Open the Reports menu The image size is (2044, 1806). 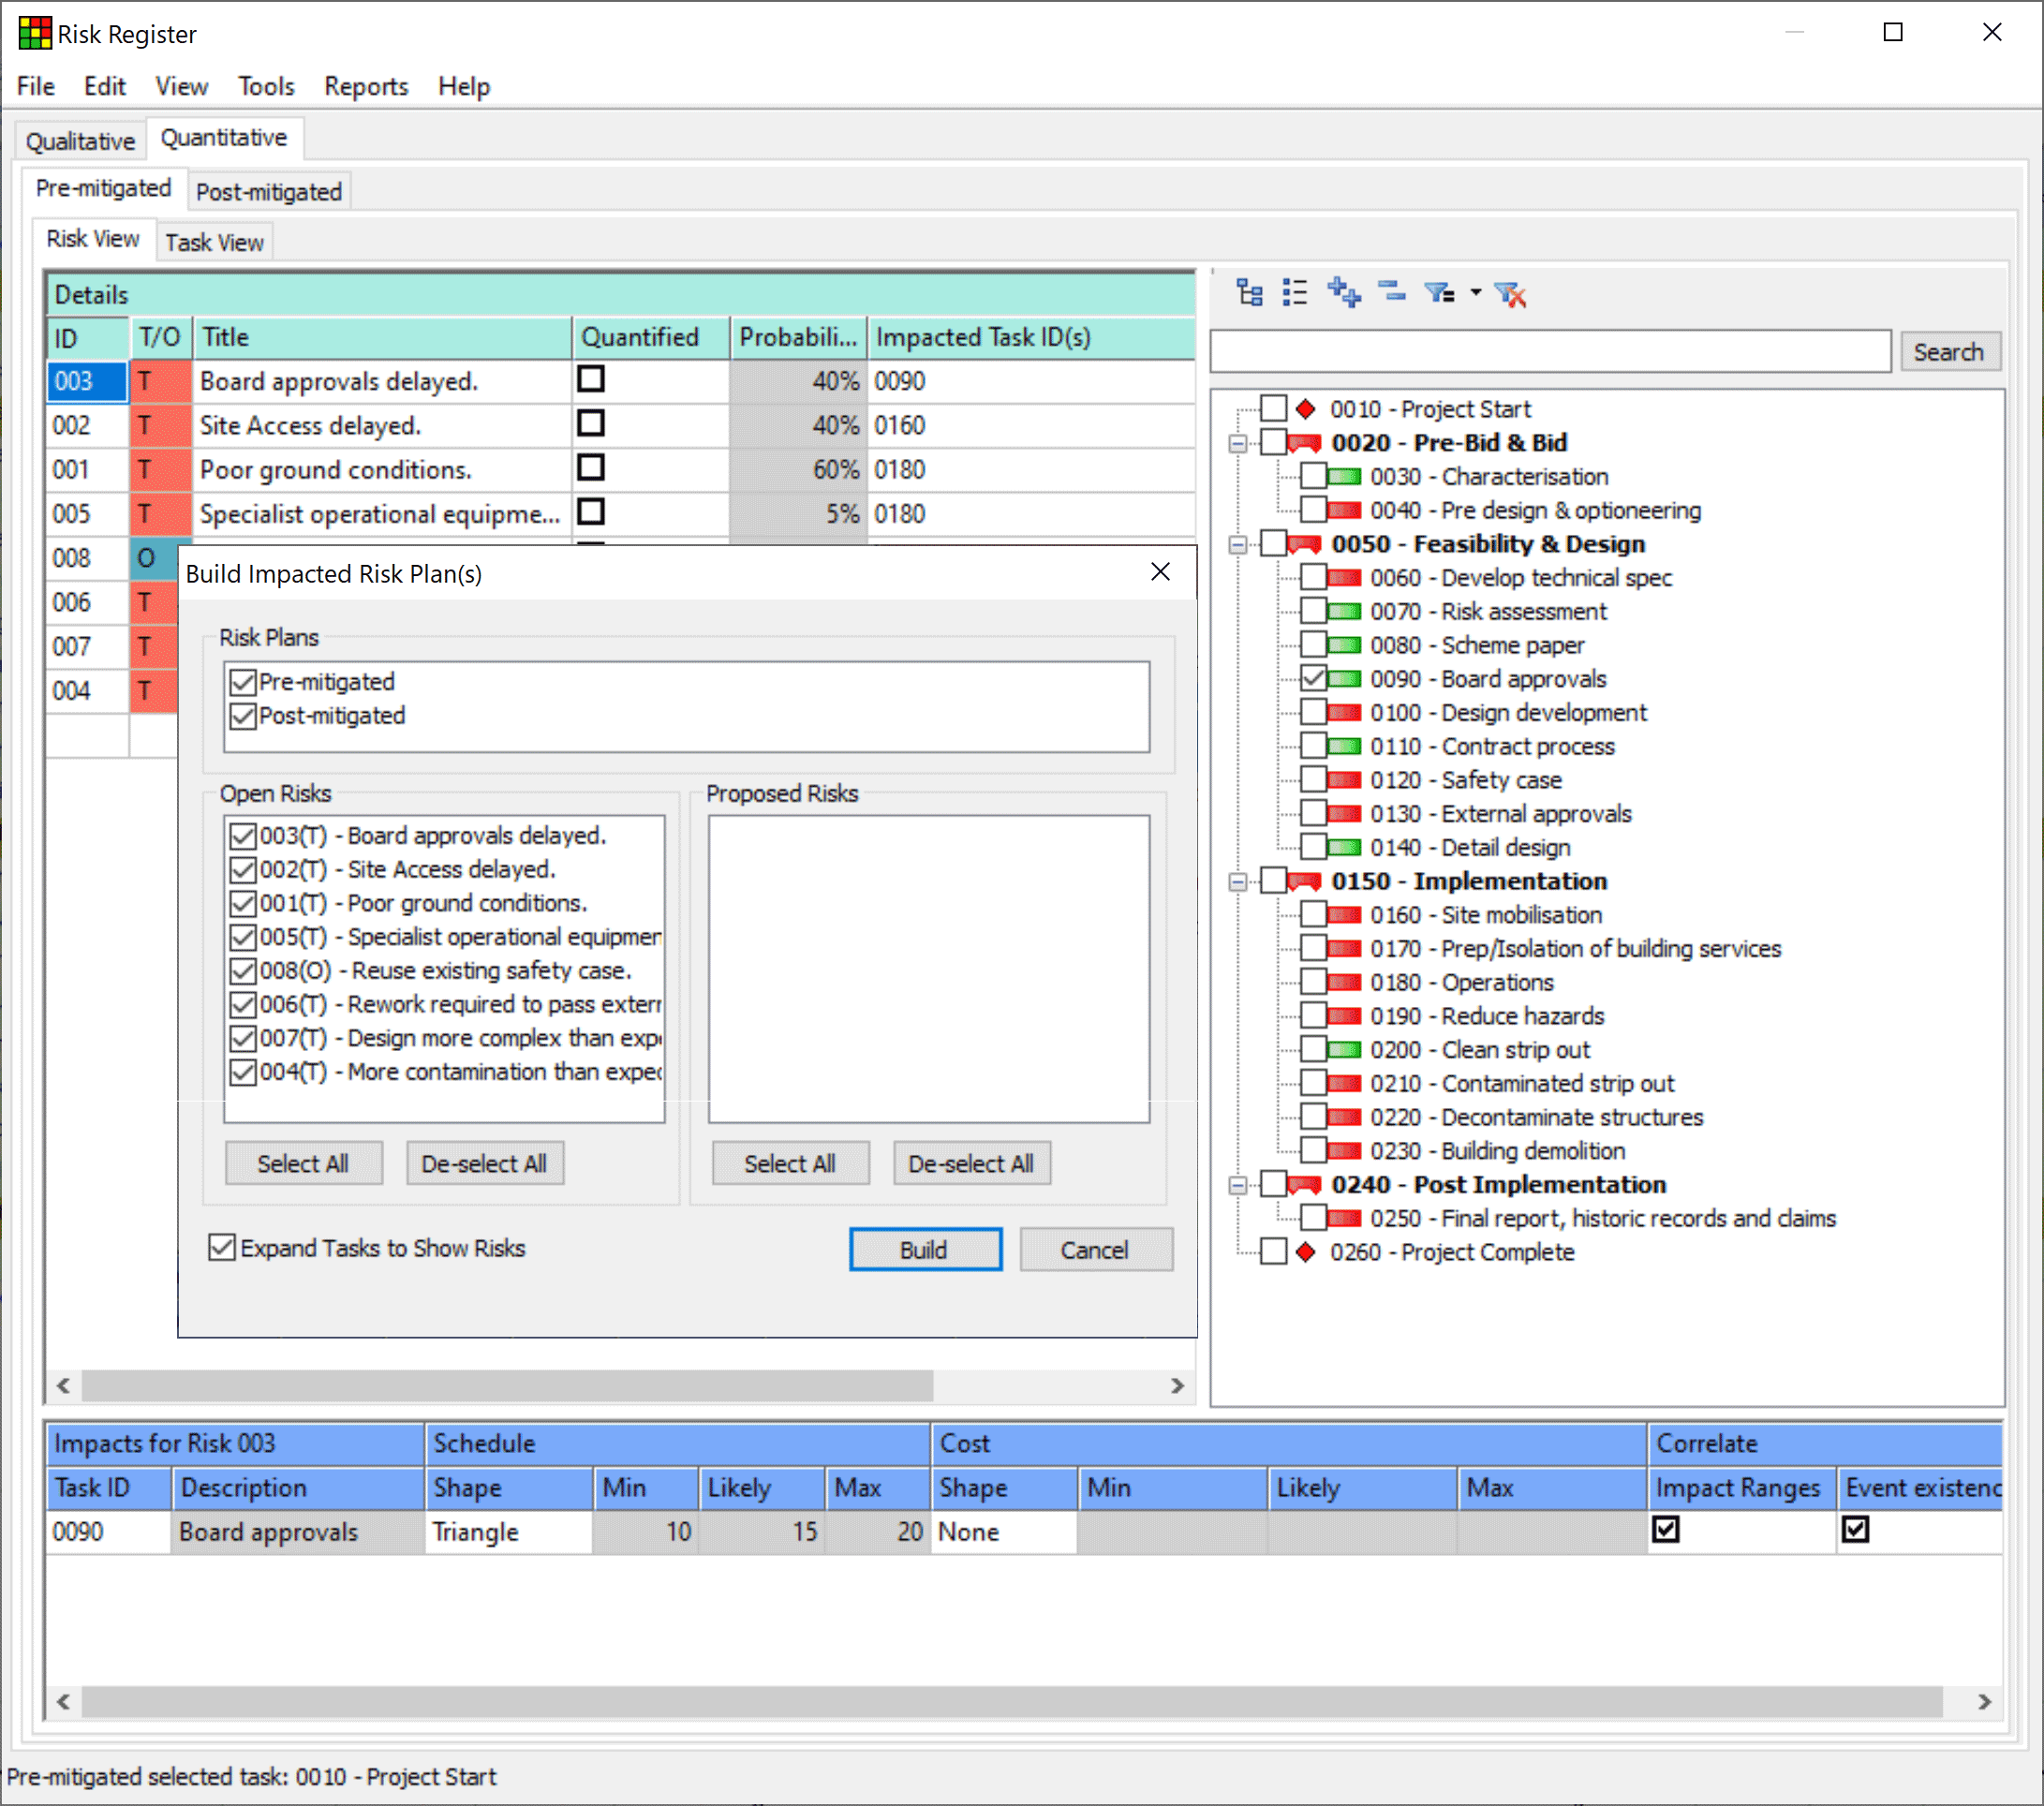point(366,87)
